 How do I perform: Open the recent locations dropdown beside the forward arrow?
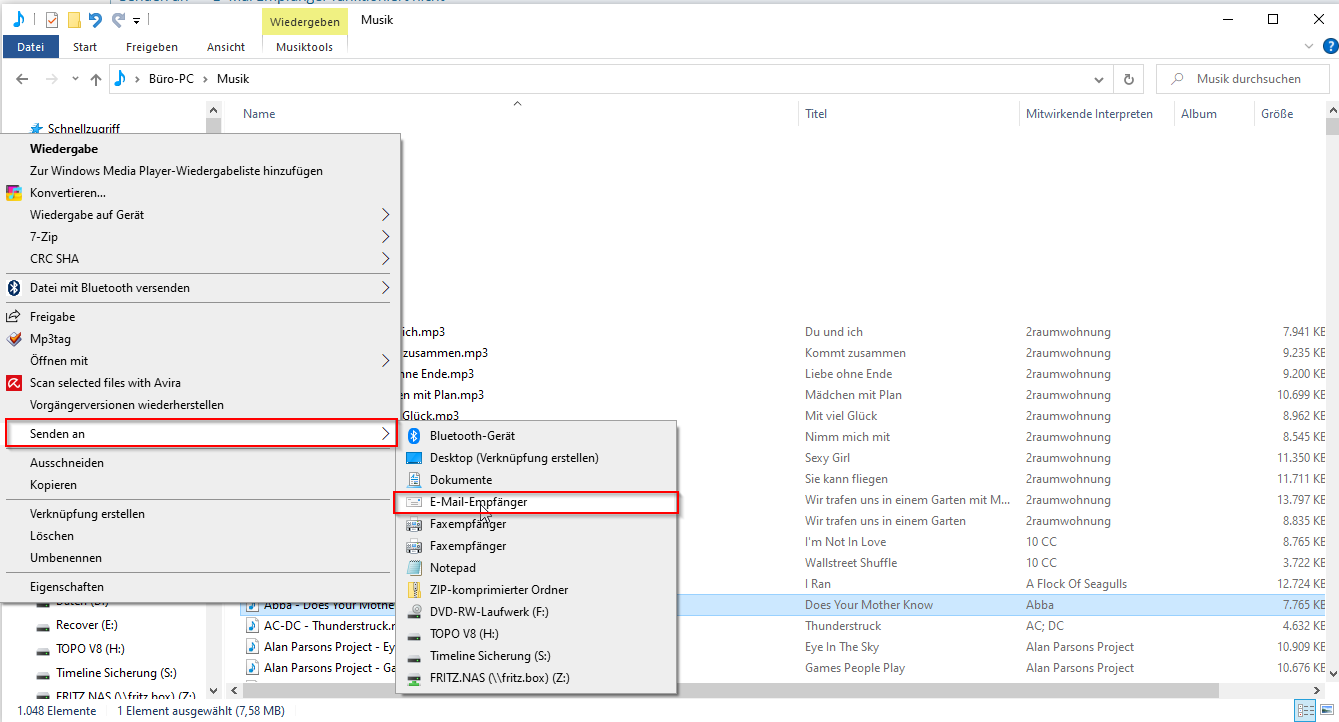pyautogui.click(x=76, y=79)
